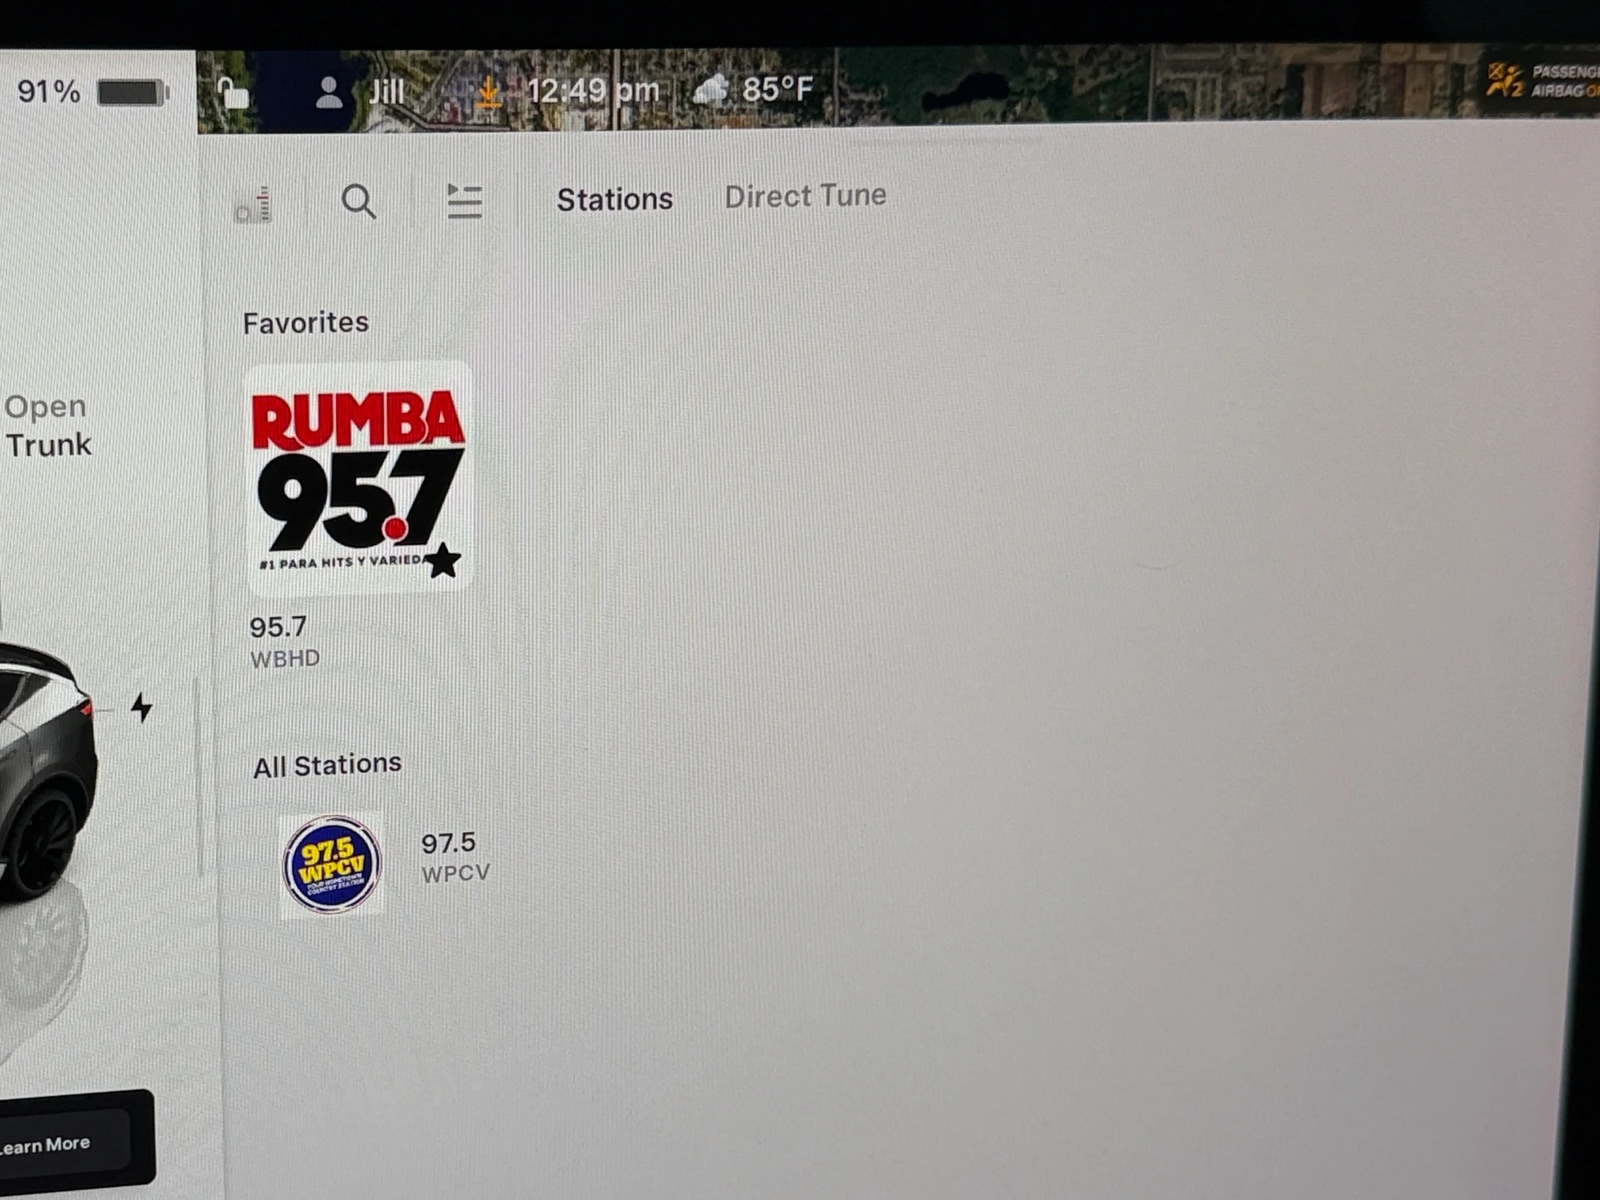Tap the All Stations section heading
Viewport: 1600px width, 1200px height.
click(x=327, y=765)
